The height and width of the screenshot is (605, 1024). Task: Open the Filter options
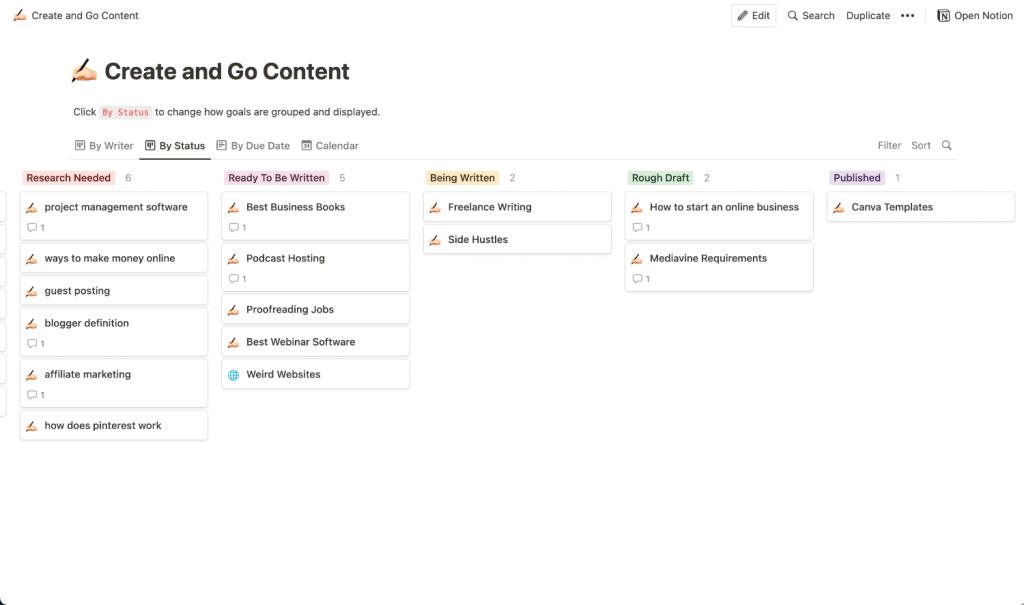(888, 145)
